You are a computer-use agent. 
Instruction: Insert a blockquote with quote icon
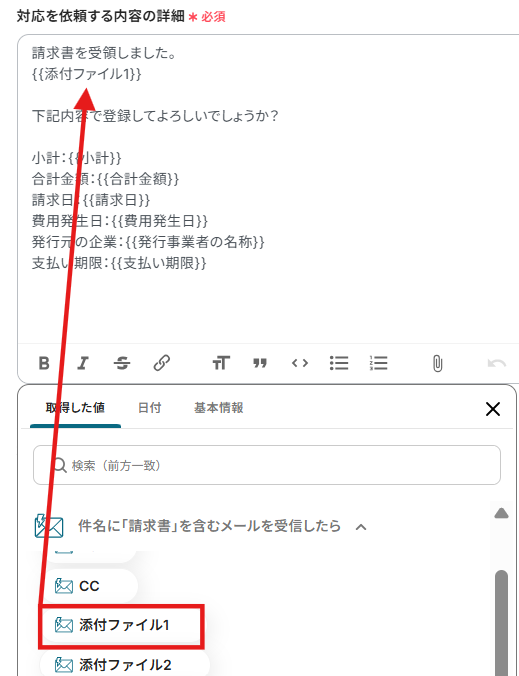[x=260, y=363]
